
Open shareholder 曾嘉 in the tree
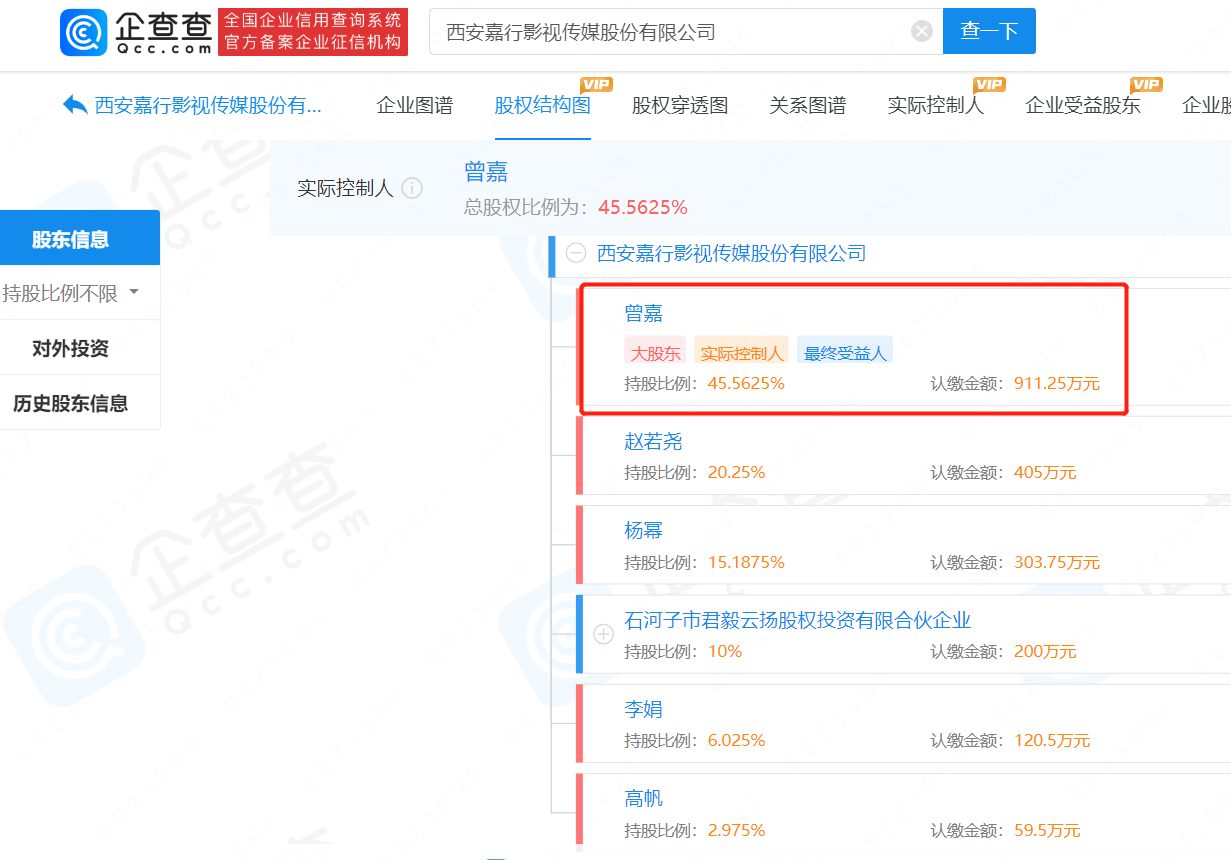click(644, 314)
